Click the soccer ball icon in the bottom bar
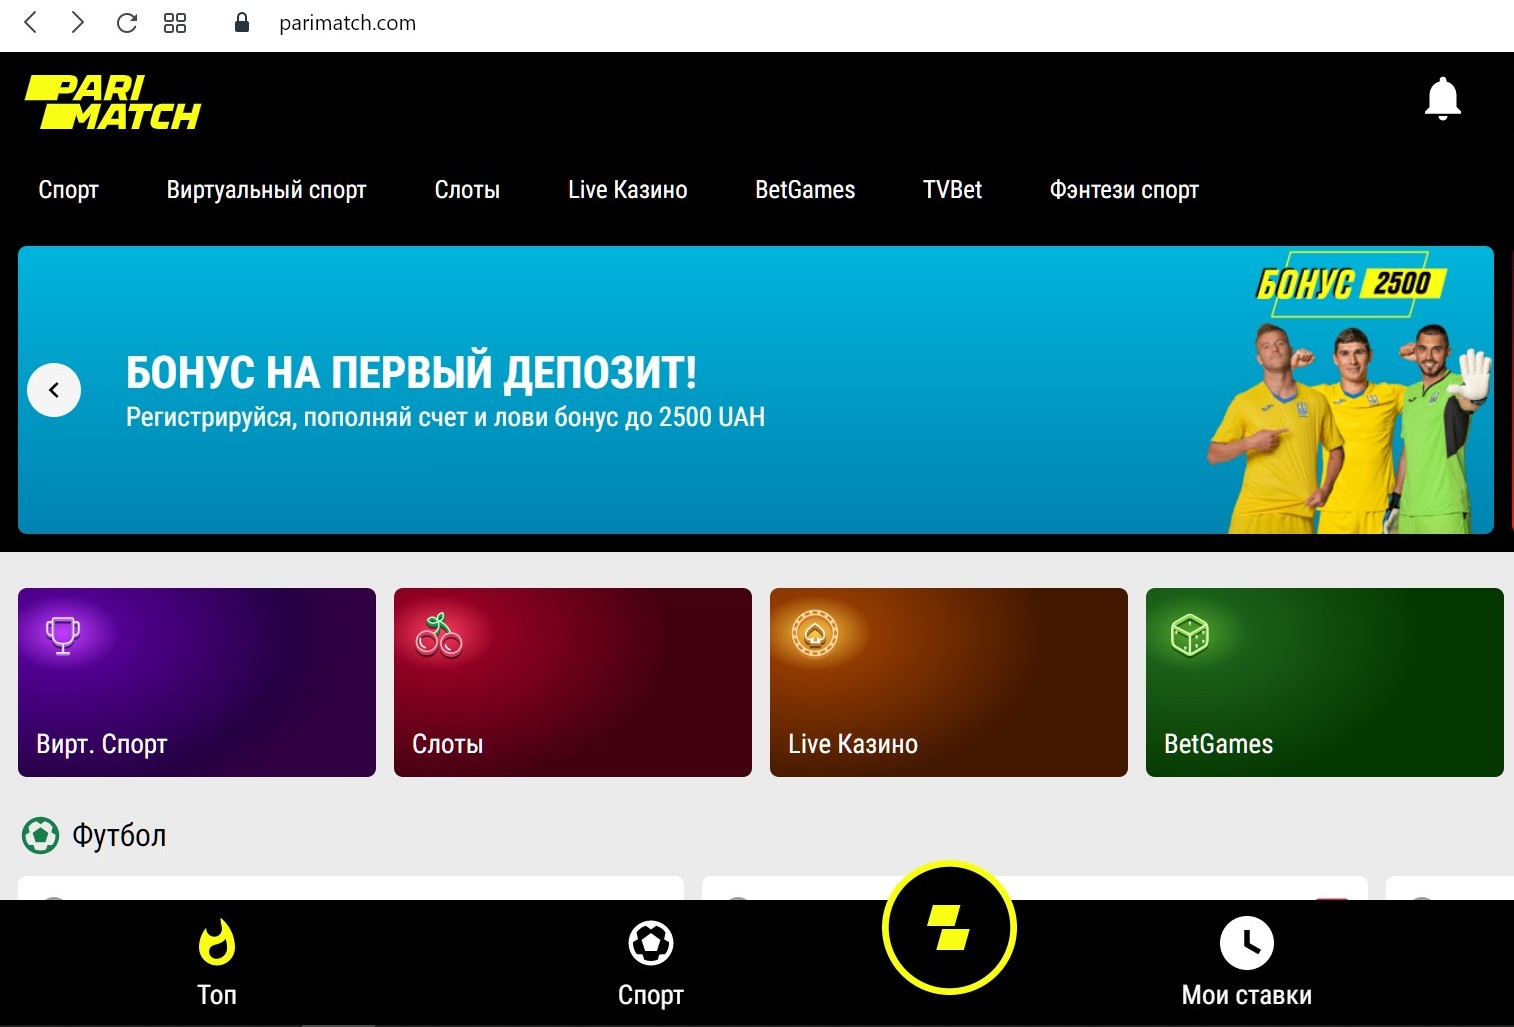The height and width of the screenshot is (1027, 1514). [x=651, y=942]
